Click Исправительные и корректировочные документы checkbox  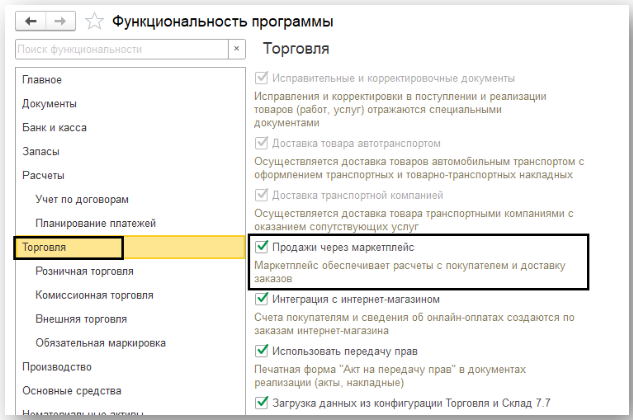click(x=262, y=77)
